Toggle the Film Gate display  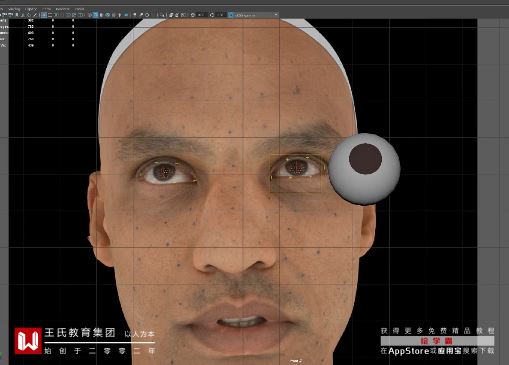pyautogui.click(x=50, y=15)
